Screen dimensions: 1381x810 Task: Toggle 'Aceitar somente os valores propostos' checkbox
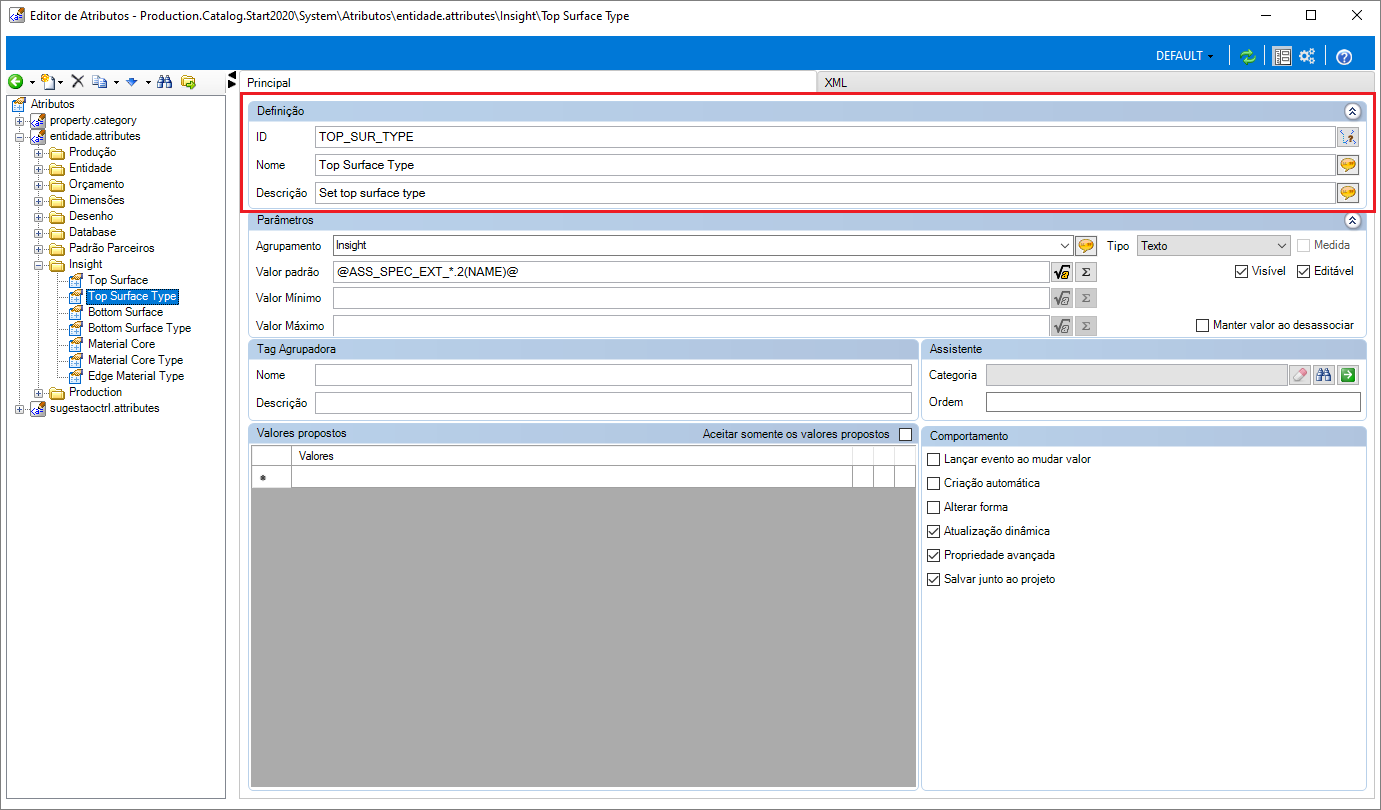coord(905,434)
